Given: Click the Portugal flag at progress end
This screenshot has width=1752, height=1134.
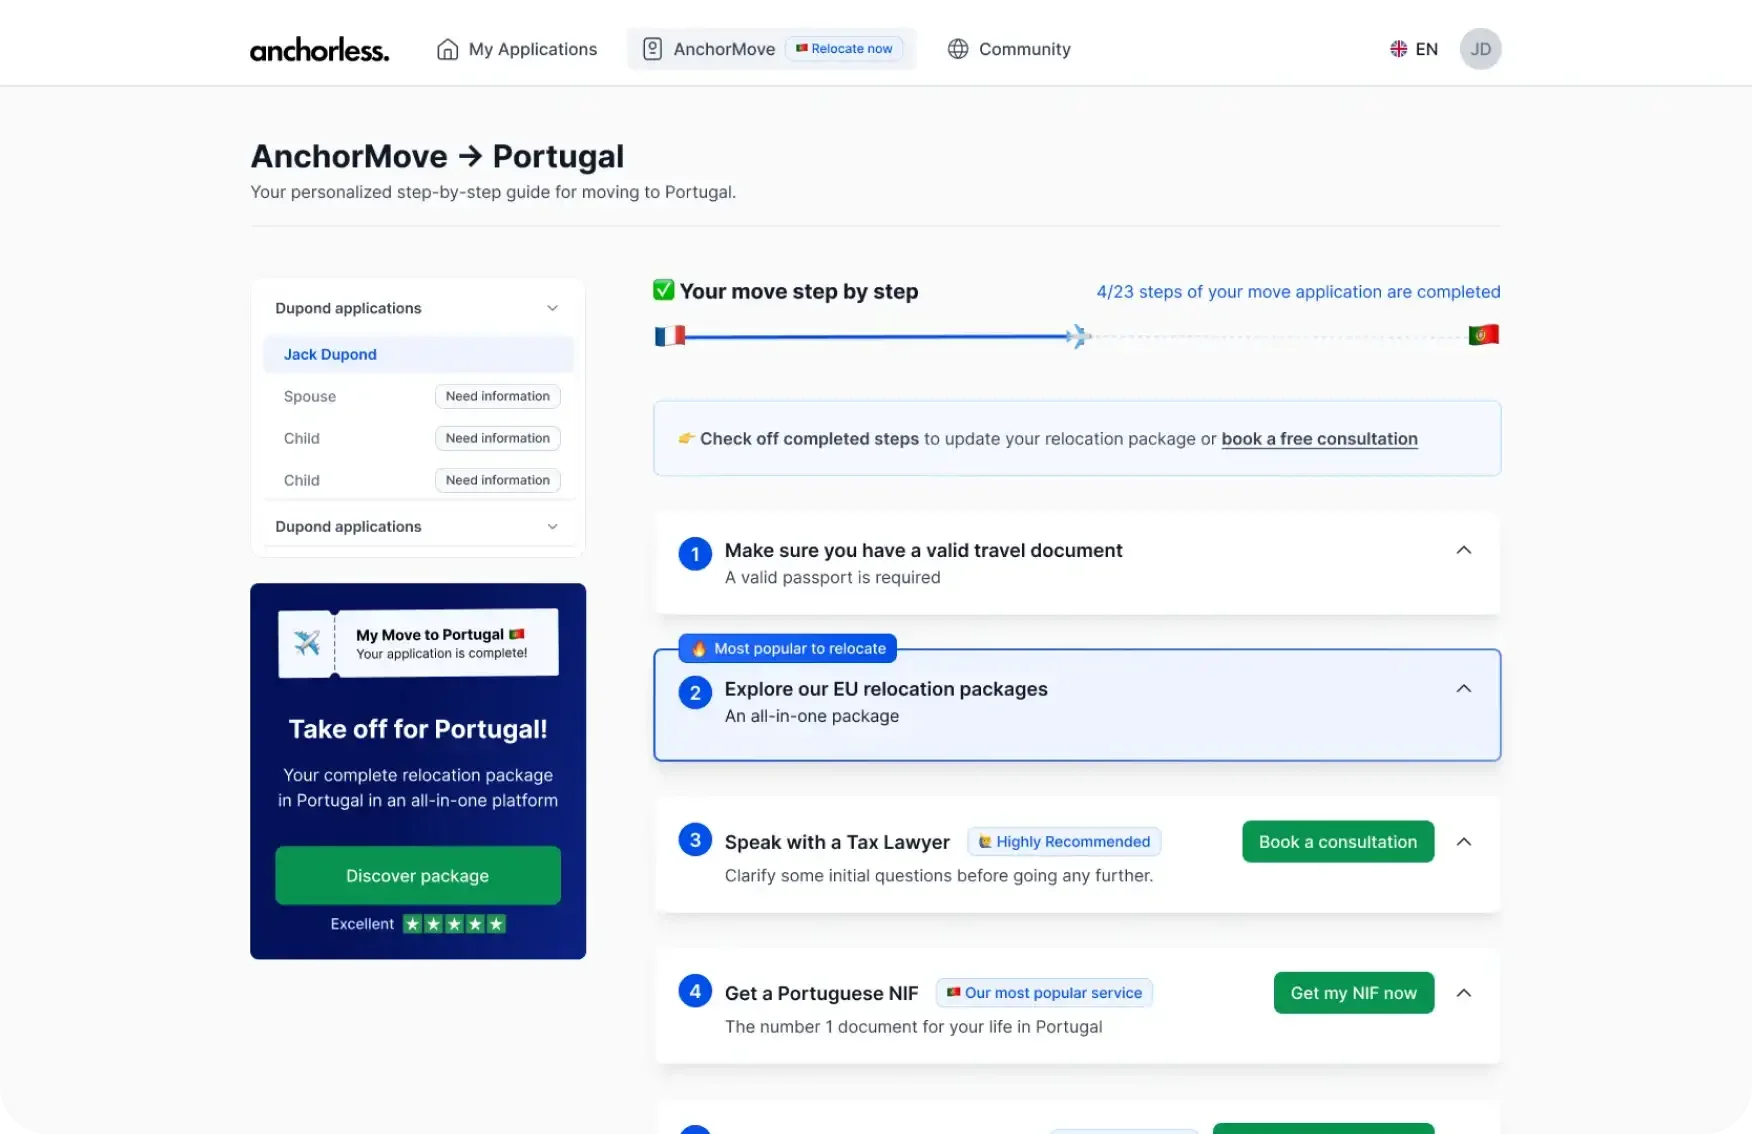Looking at the screenshot, I should coord(1483,335).
